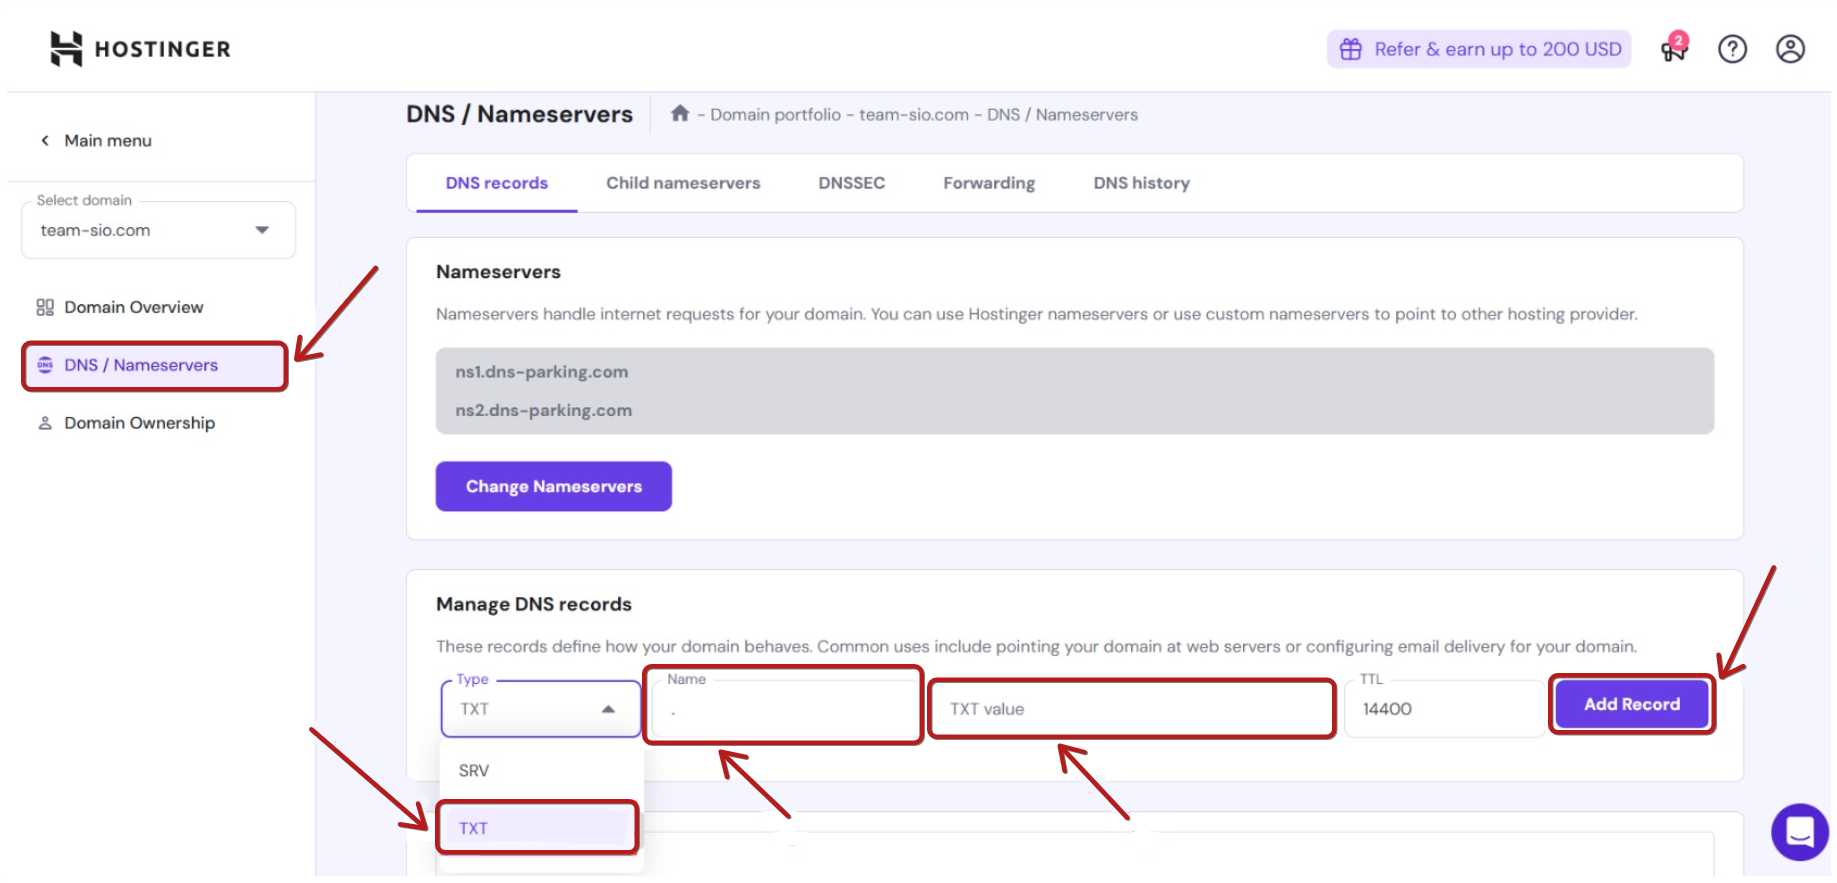Select ns1.dns-parking.com text
1837x883 pixels.
pyautogui.click(x=542, y=372)
